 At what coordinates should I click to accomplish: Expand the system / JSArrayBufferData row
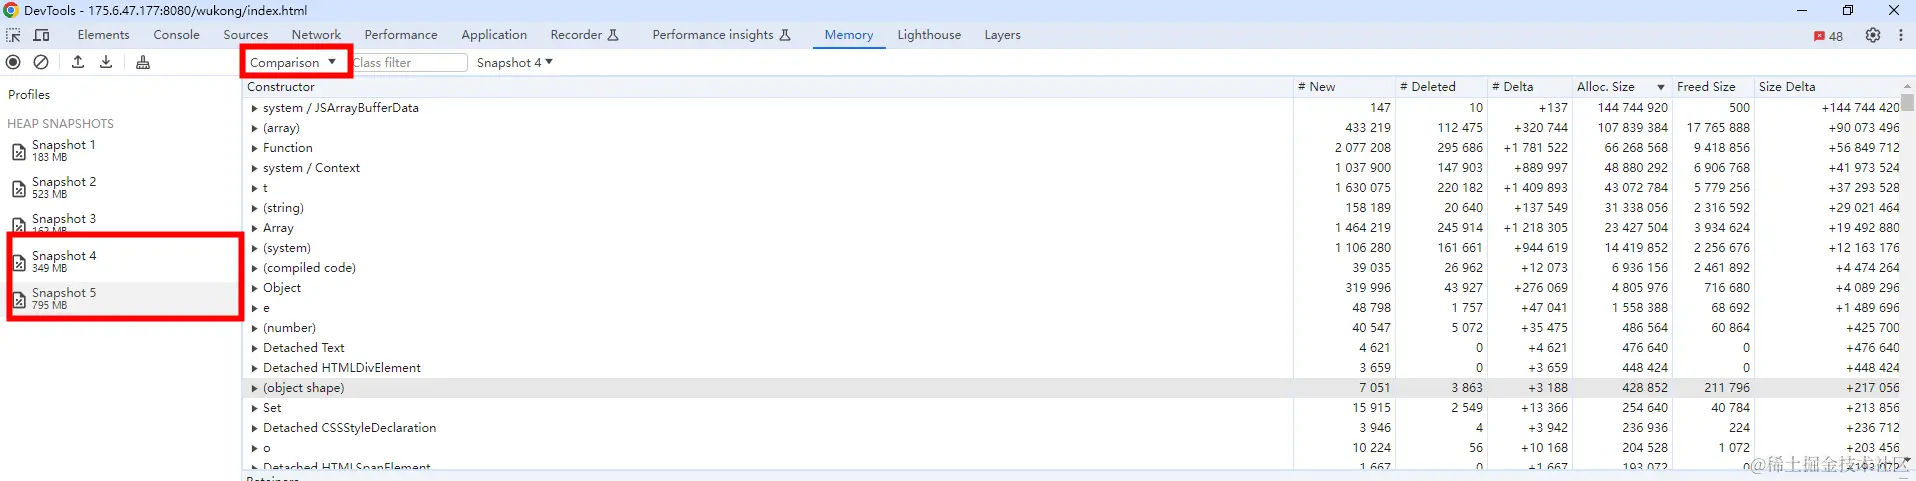pos(255,108)
